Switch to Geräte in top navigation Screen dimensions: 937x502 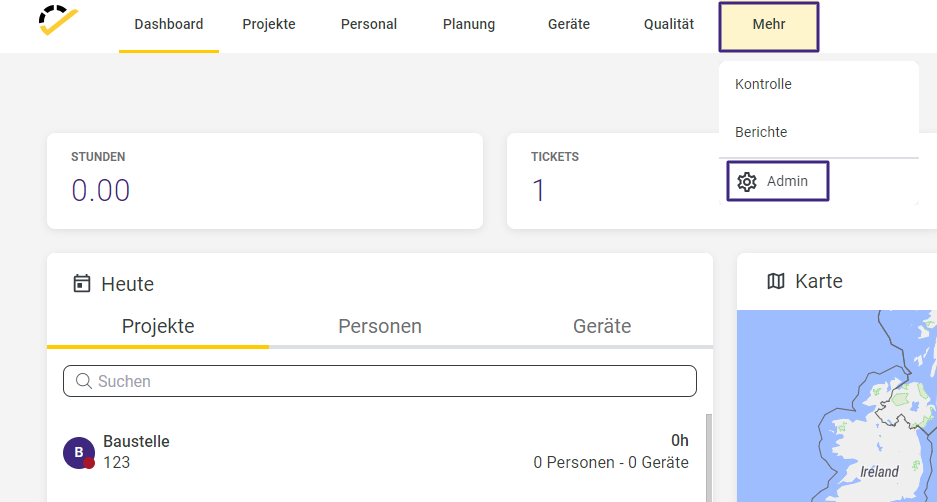tap(569, 25)
